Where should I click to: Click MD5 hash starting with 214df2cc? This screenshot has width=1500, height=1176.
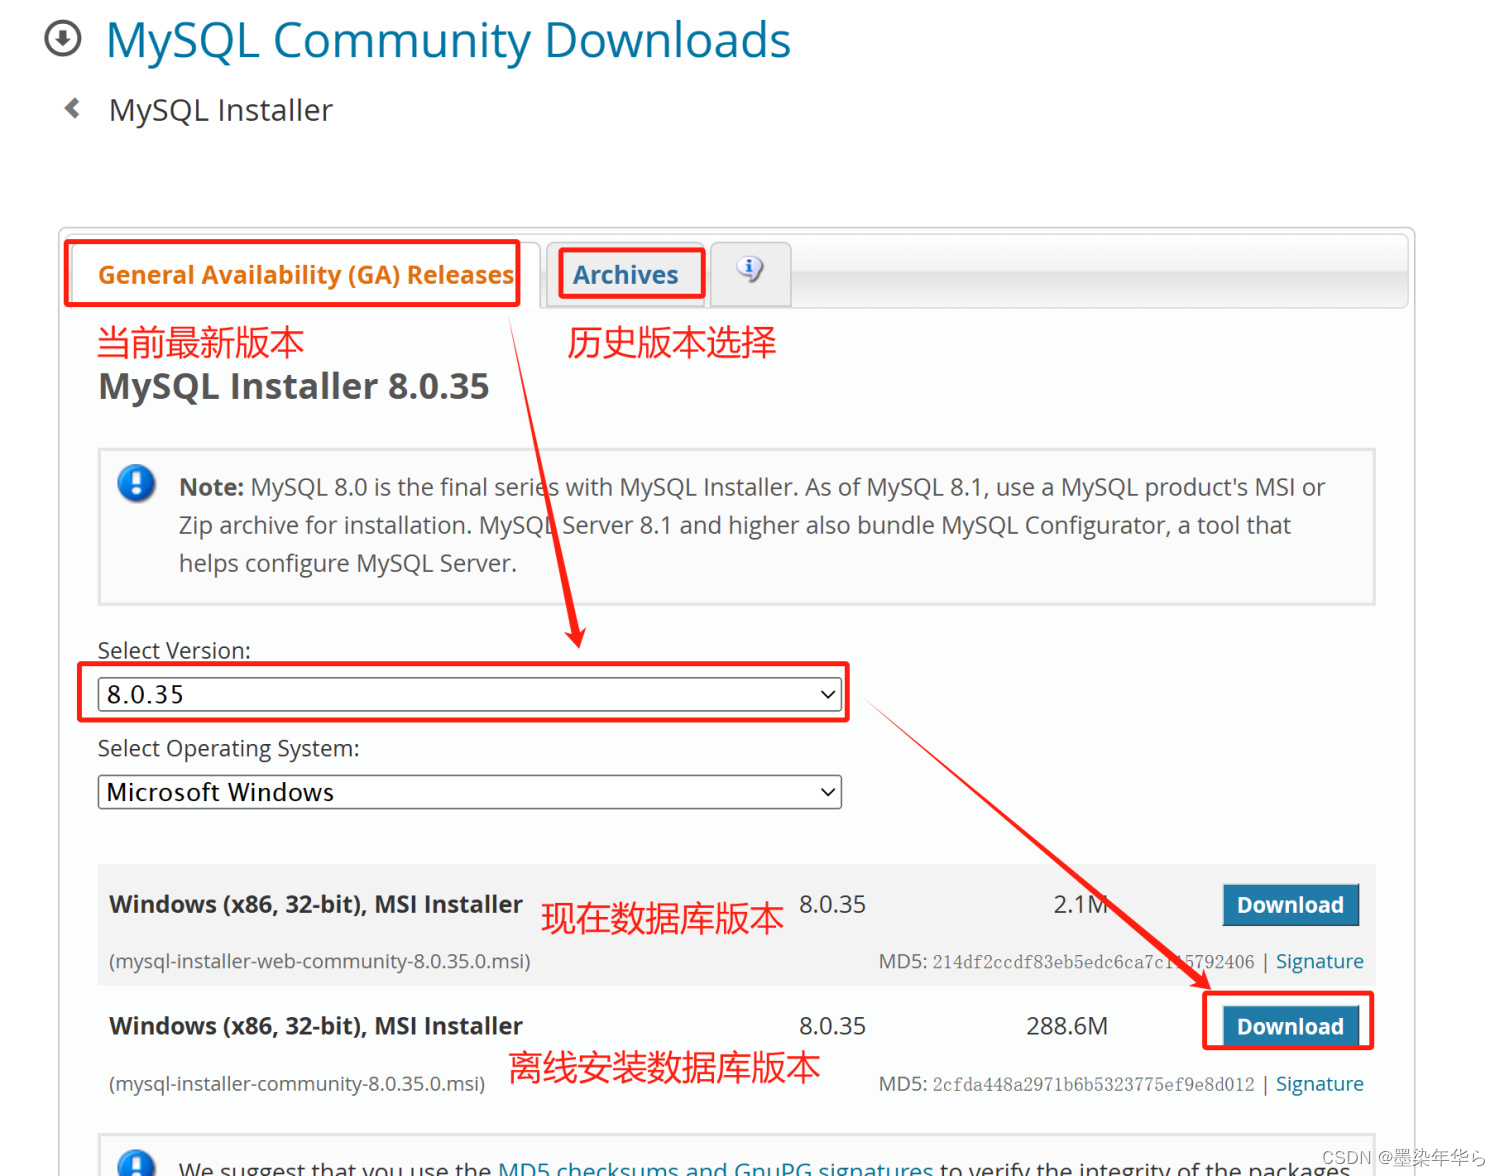[1093, 962]
